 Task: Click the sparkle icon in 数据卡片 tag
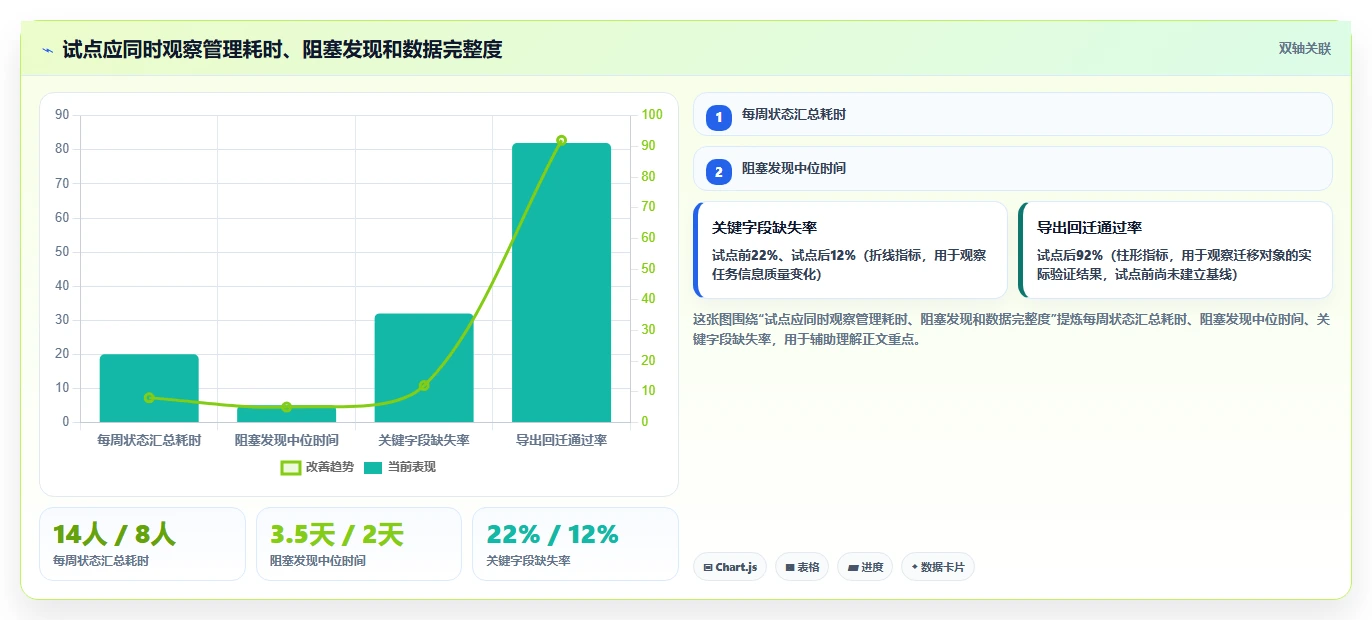pyautogui.click(x=915, y=568)
